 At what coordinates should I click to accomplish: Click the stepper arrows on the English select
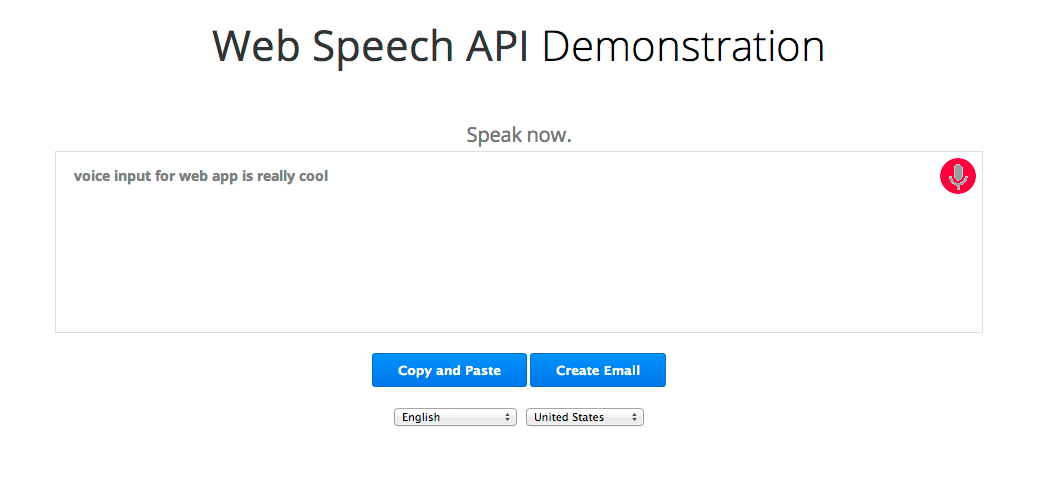pyautogui.click(x=508, y=417)
